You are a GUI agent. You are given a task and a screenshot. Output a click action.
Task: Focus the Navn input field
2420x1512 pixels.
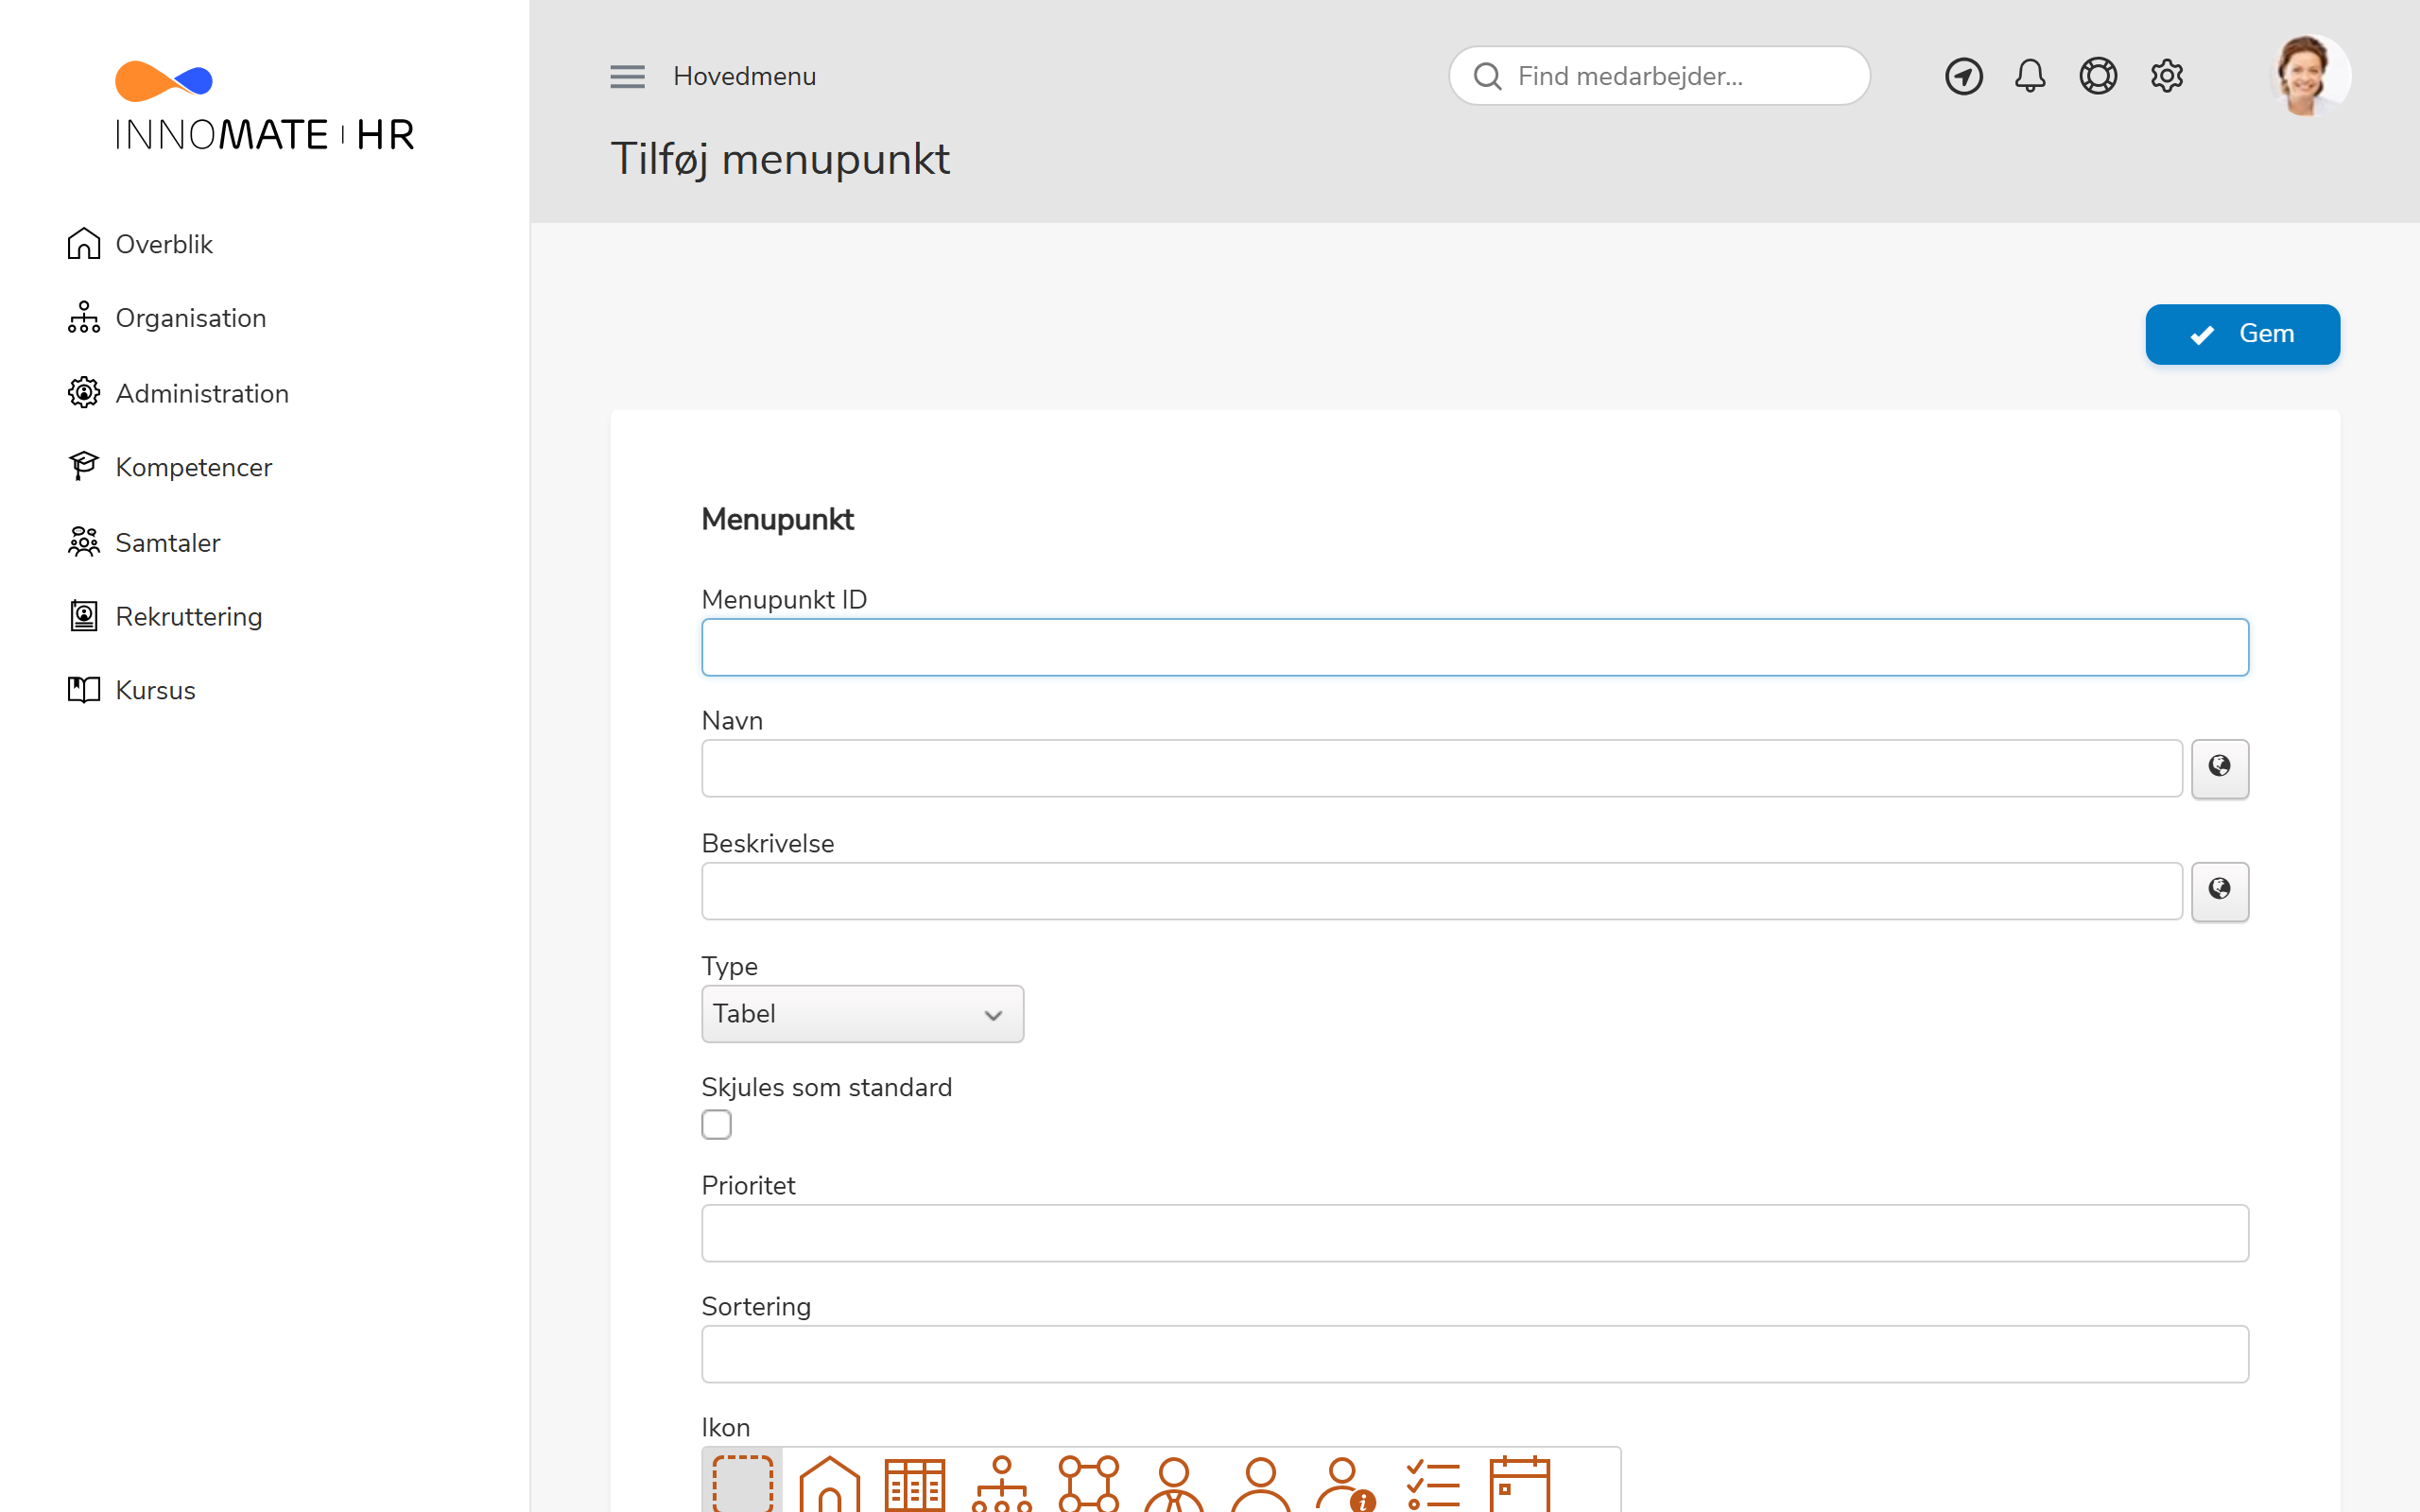click(x=1441, y=768)
